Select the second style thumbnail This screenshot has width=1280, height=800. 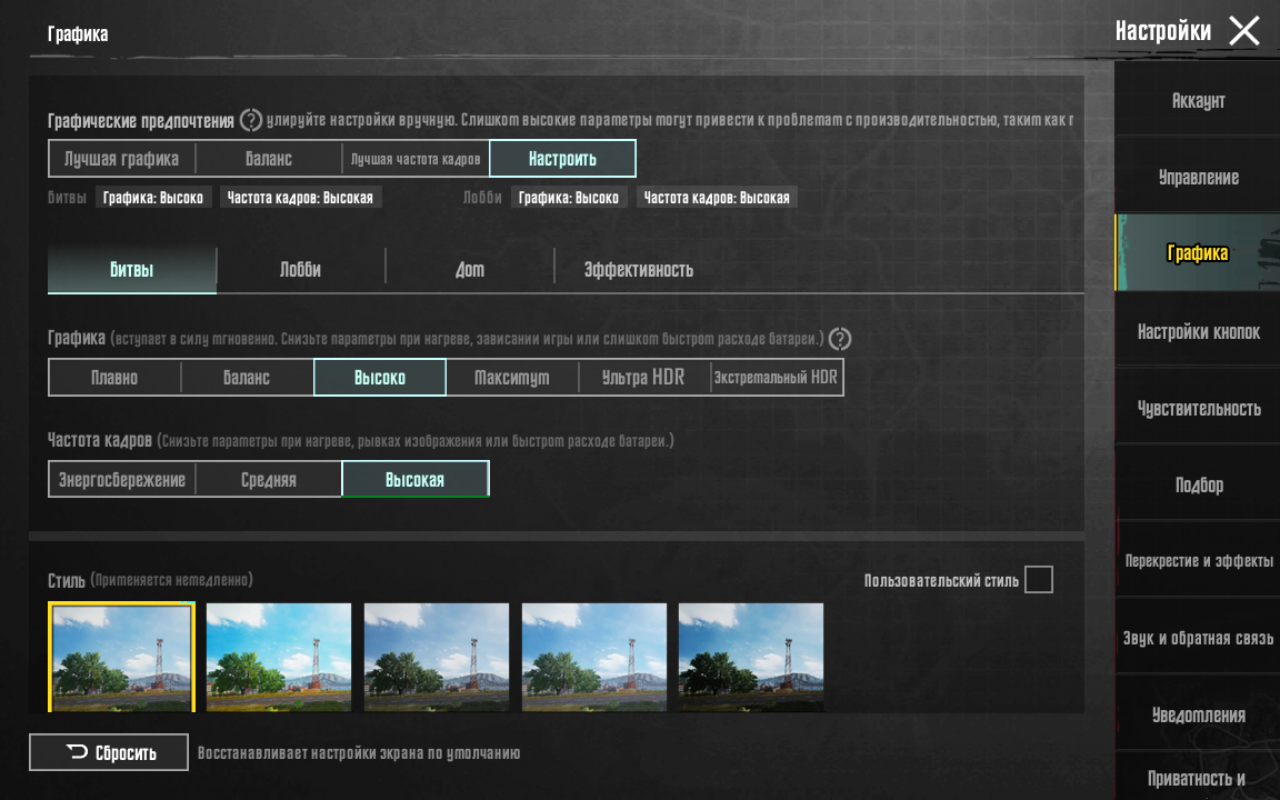pyautogui.click(x=279, y=656)
